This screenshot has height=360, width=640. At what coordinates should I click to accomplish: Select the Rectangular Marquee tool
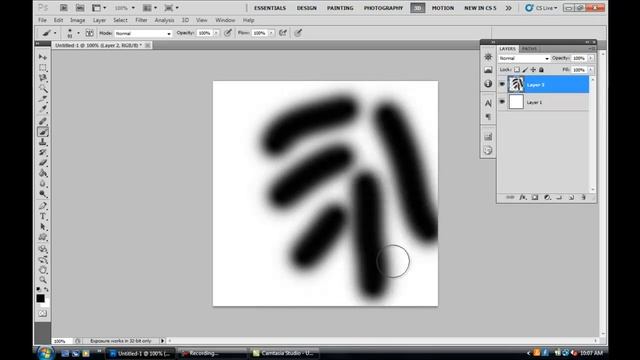tap(42, 67)
